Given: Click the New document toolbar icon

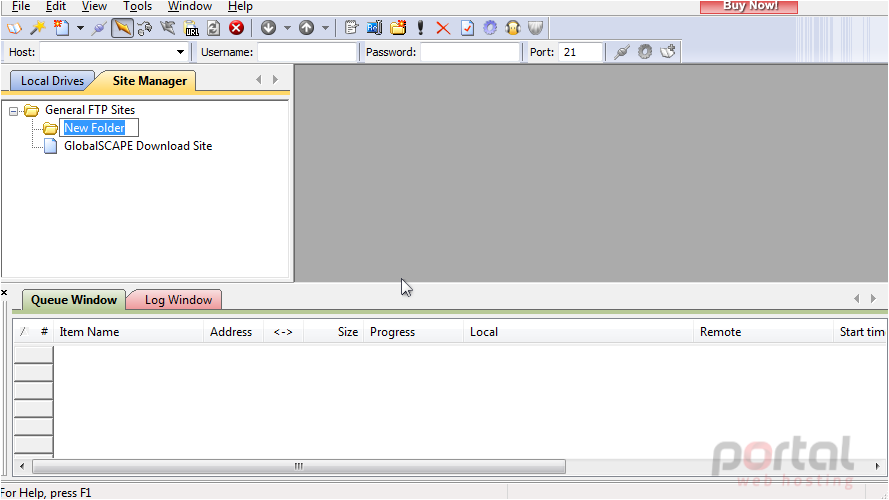Looking at the screenshot, I should point(61,28).
